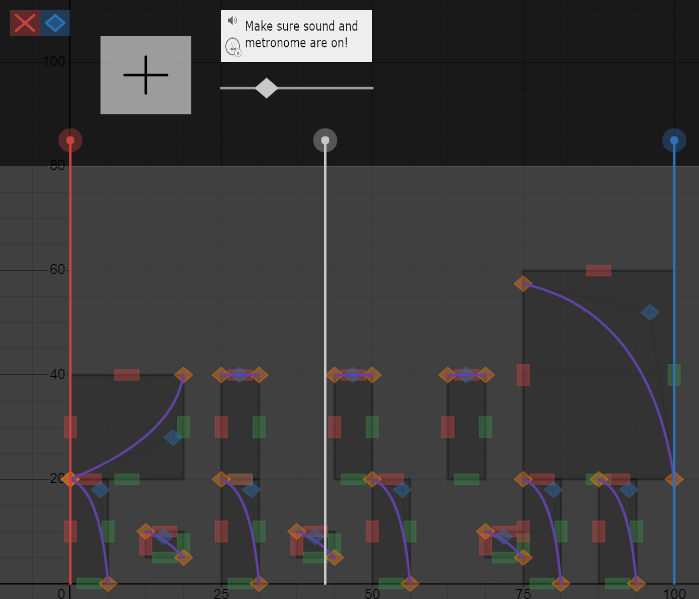Click the orange keyframe at top of largest curve
Viewport: 699px width, 599px height.
(523, 284)
